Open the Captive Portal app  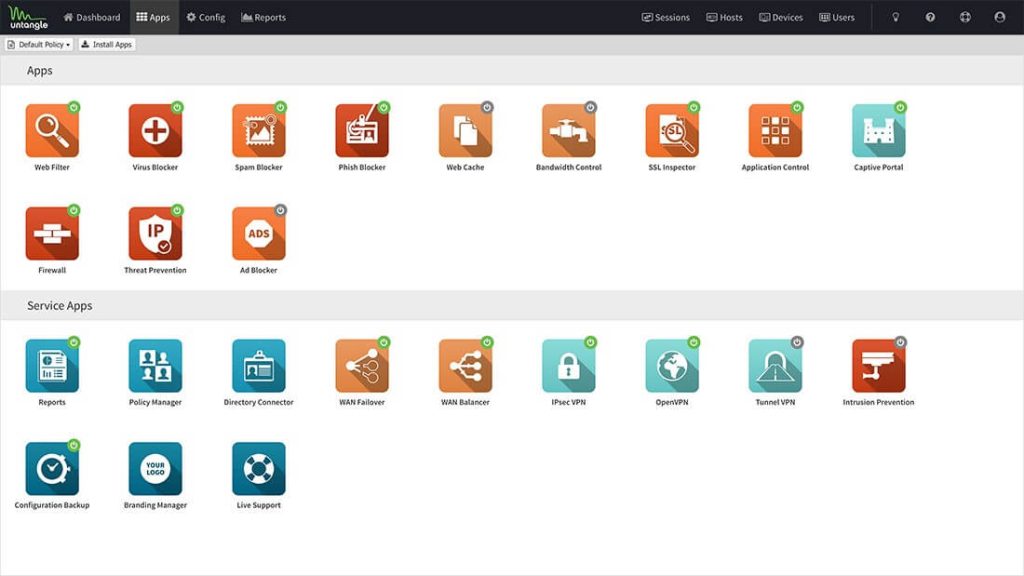pyautogui.click(x=878, y=131)
